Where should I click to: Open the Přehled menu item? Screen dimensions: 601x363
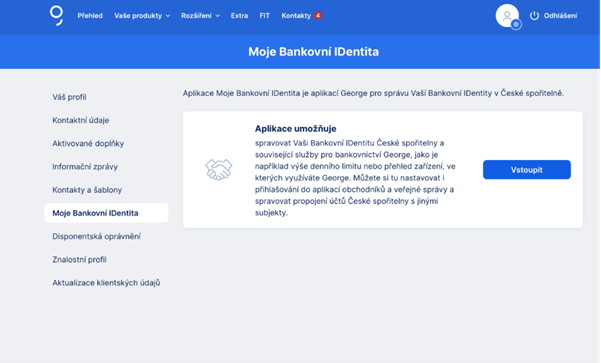(90, 16)
